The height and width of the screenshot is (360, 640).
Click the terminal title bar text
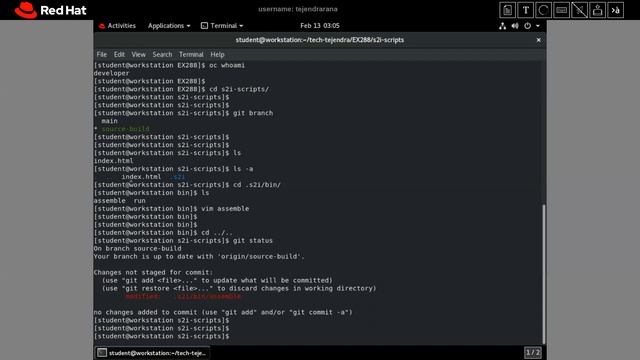(320, 40)
